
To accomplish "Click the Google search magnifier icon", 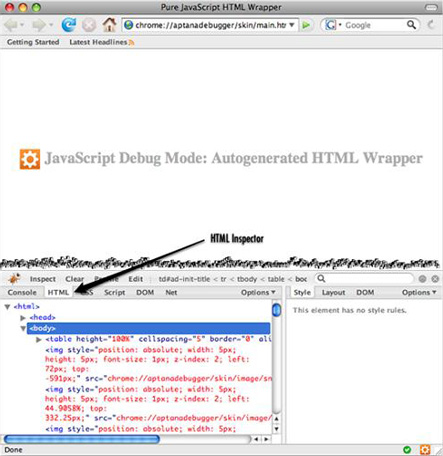I will [411, 25].
